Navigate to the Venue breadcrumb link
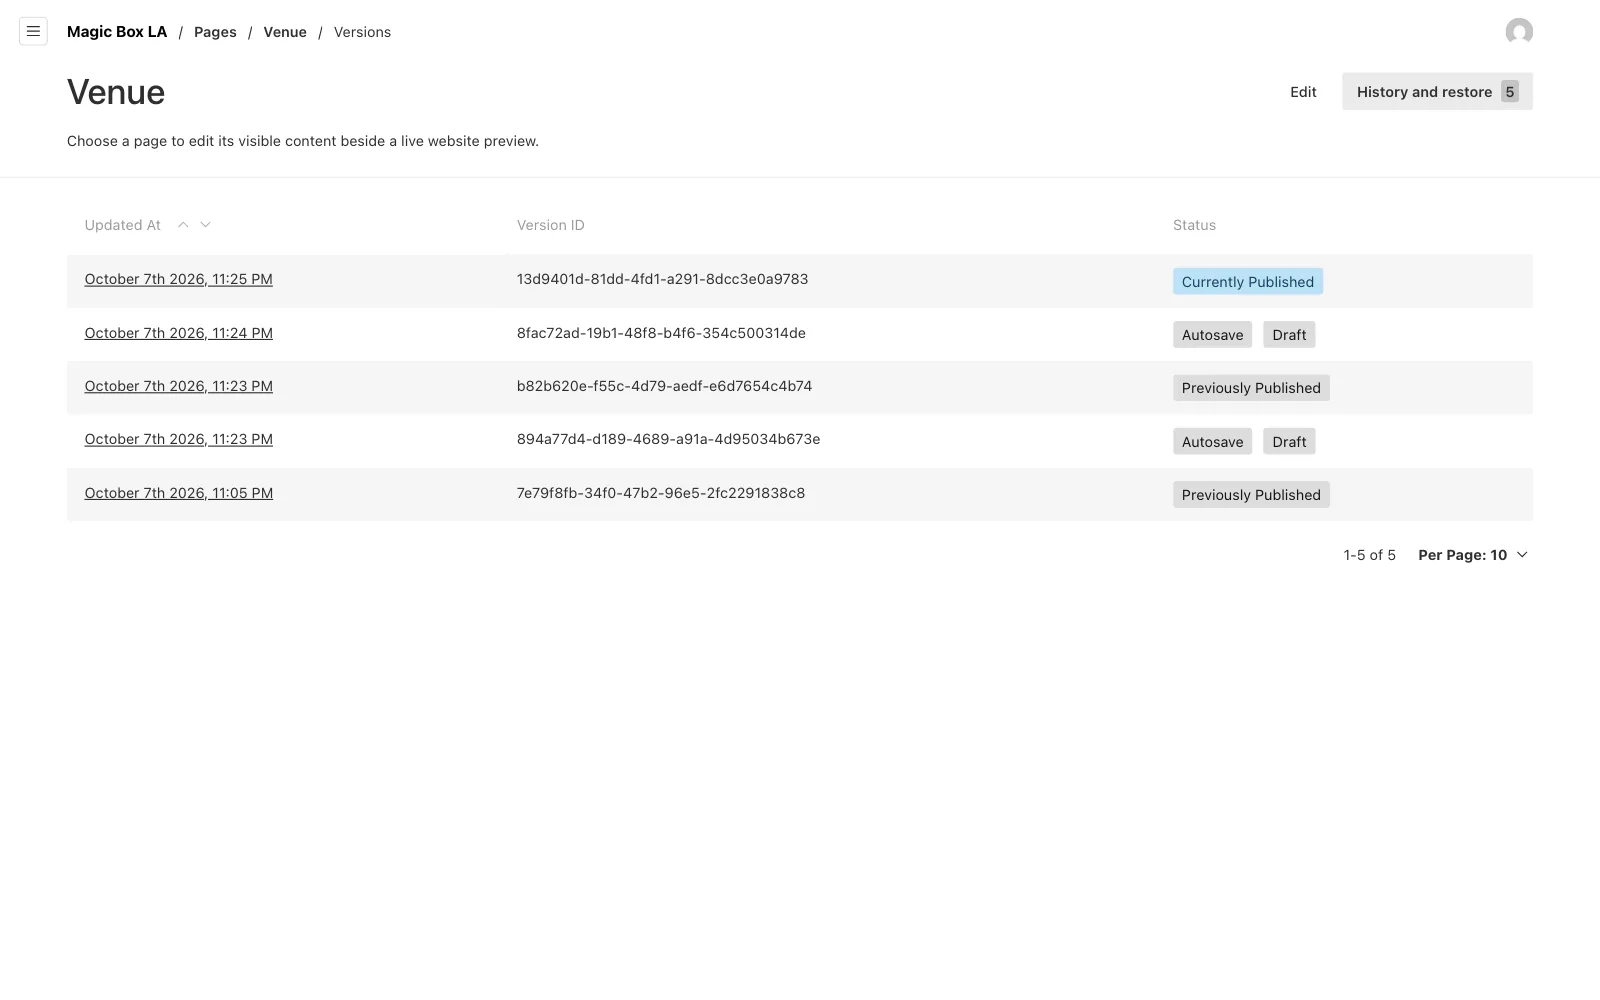 (285, 32)
